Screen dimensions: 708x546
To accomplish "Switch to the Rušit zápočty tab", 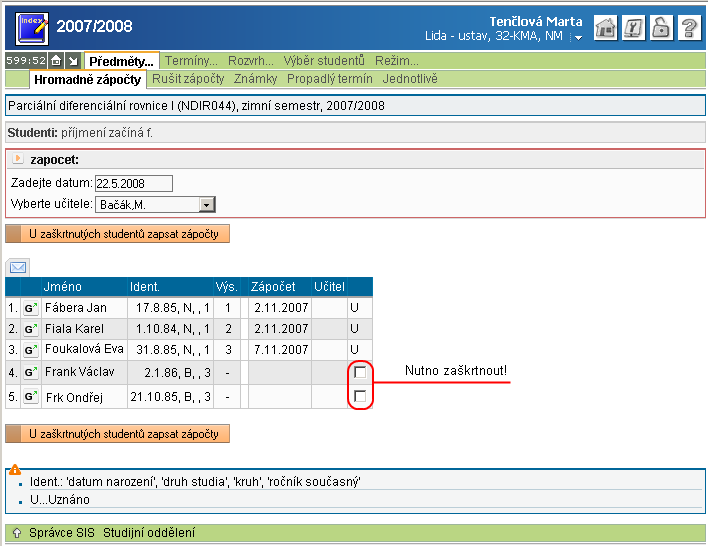I will (x=188, y=78).
